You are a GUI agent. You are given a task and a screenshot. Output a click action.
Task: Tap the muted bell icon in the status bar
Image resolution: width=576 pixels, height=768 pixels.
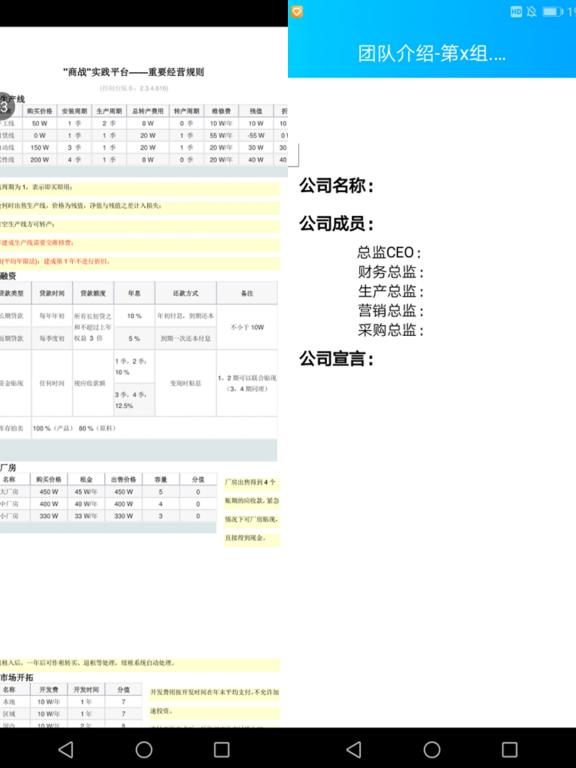[531, 12]
